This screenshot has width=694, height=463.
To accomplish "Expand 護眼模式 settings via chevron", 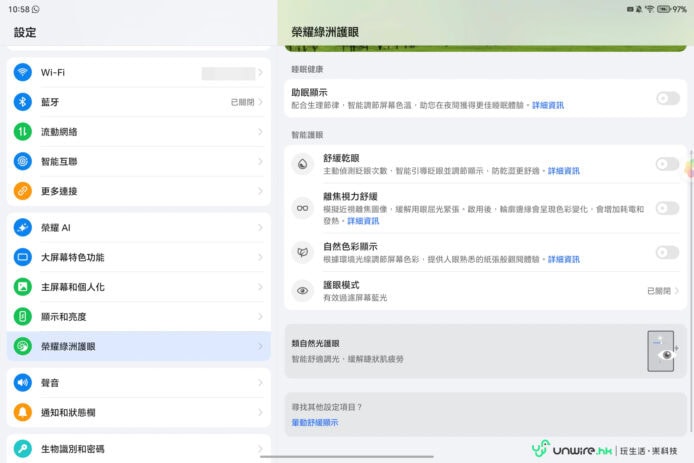I will pyautogui.click(x=677, y=291).
